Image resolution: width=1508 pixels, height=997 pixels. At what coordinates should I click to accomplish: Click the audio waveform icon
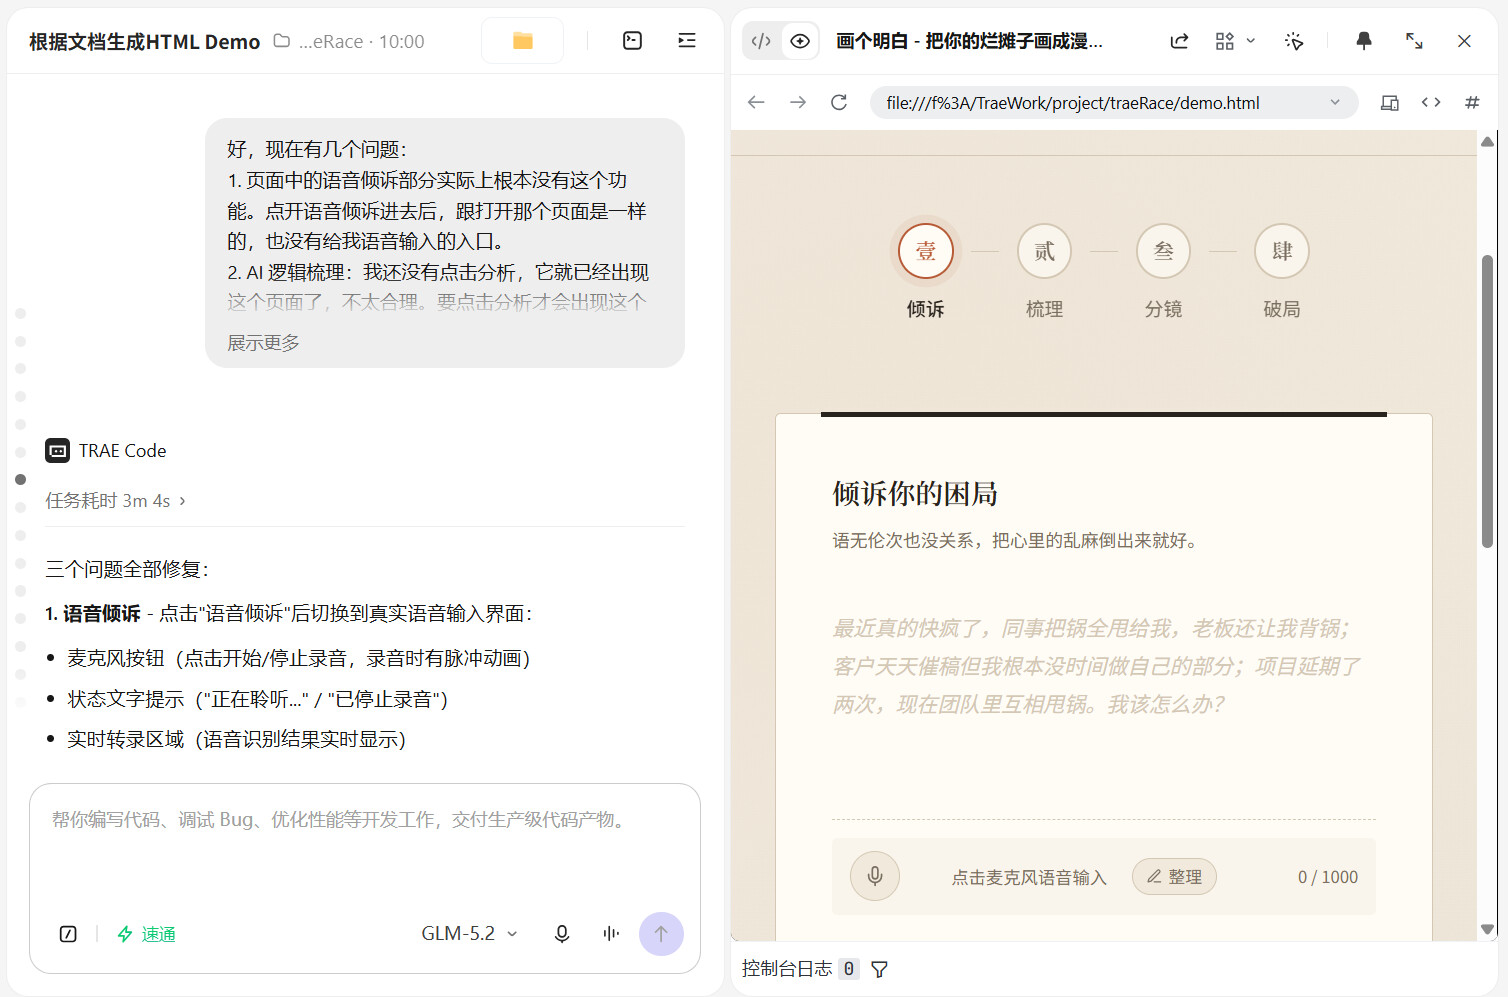coord(611,934)
